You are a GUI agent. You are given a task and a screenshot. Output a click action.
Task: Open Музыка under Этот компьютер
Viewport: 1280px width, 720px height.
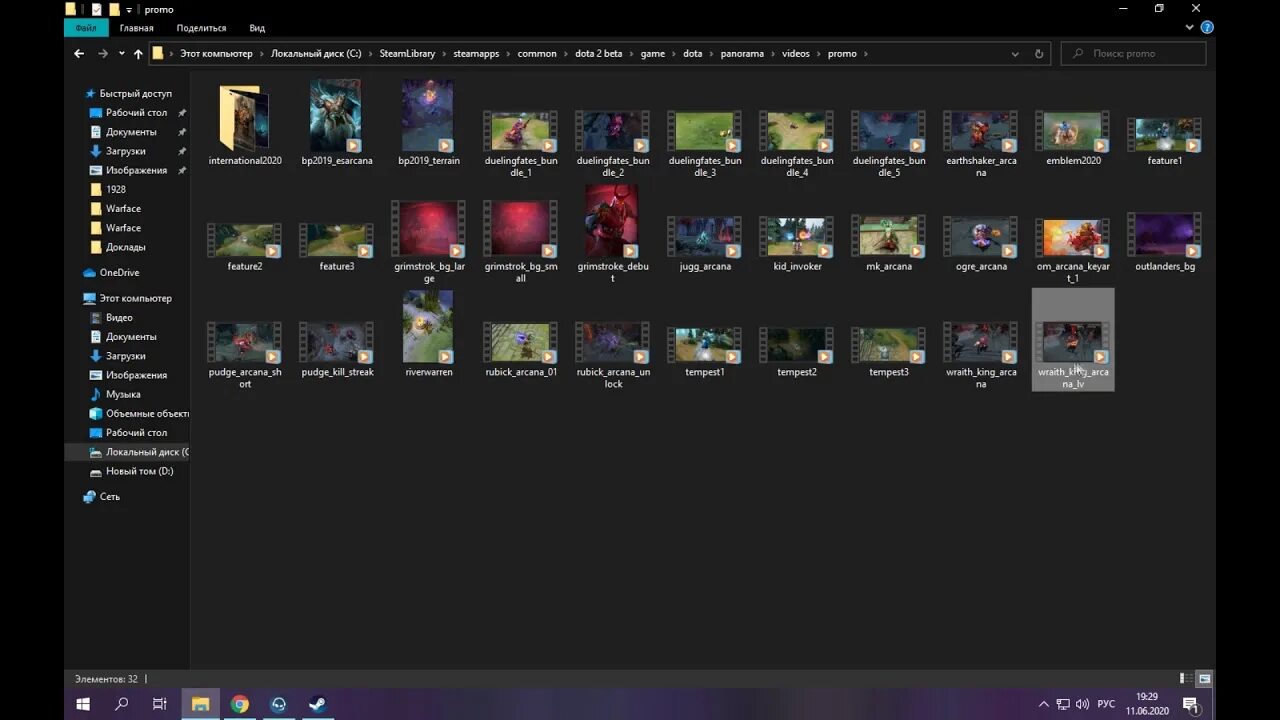115,394
